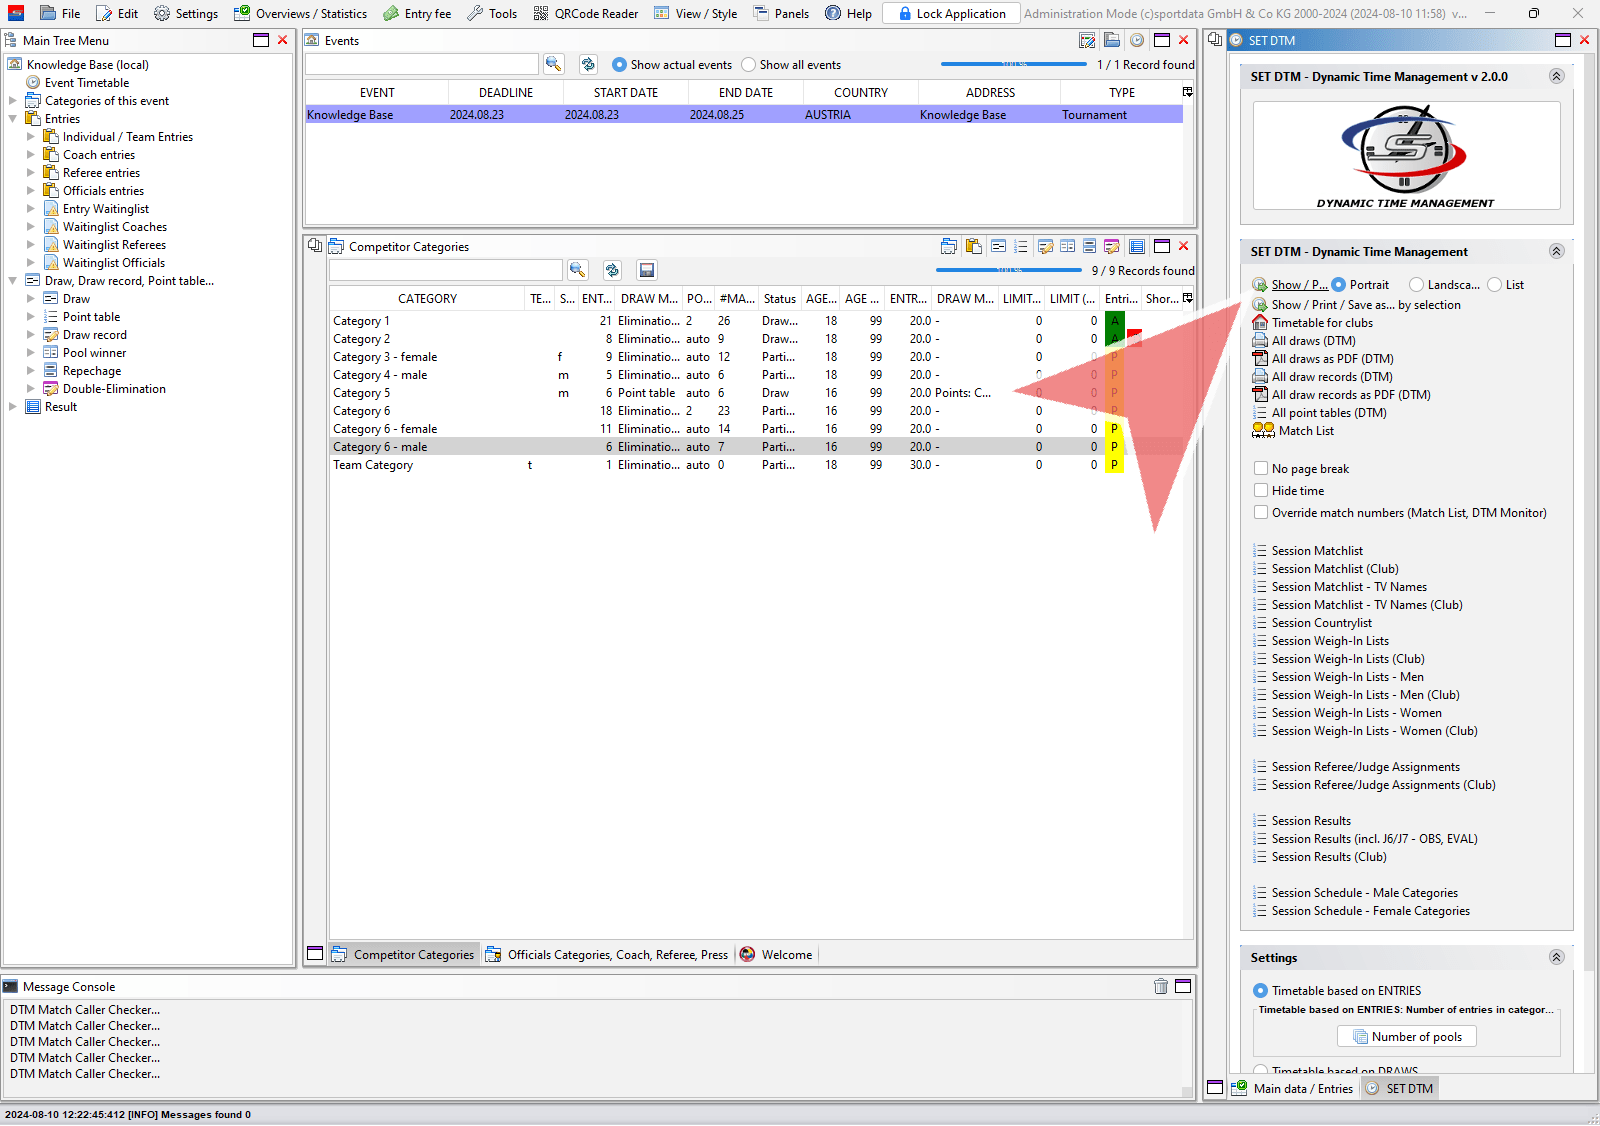This screenshot has width=1600, height=1126.
Task: Click the Number of pools button
Action: 1406,1037
